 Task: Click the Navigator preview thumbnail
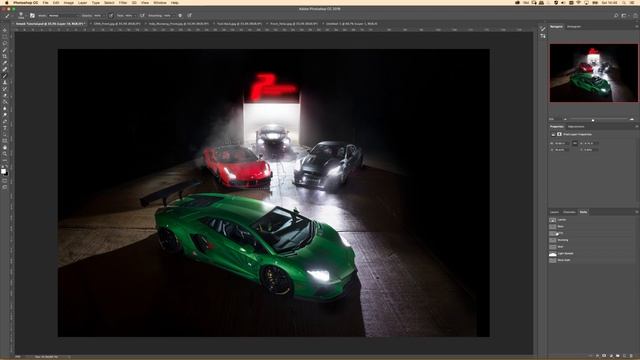click(593, 73)
